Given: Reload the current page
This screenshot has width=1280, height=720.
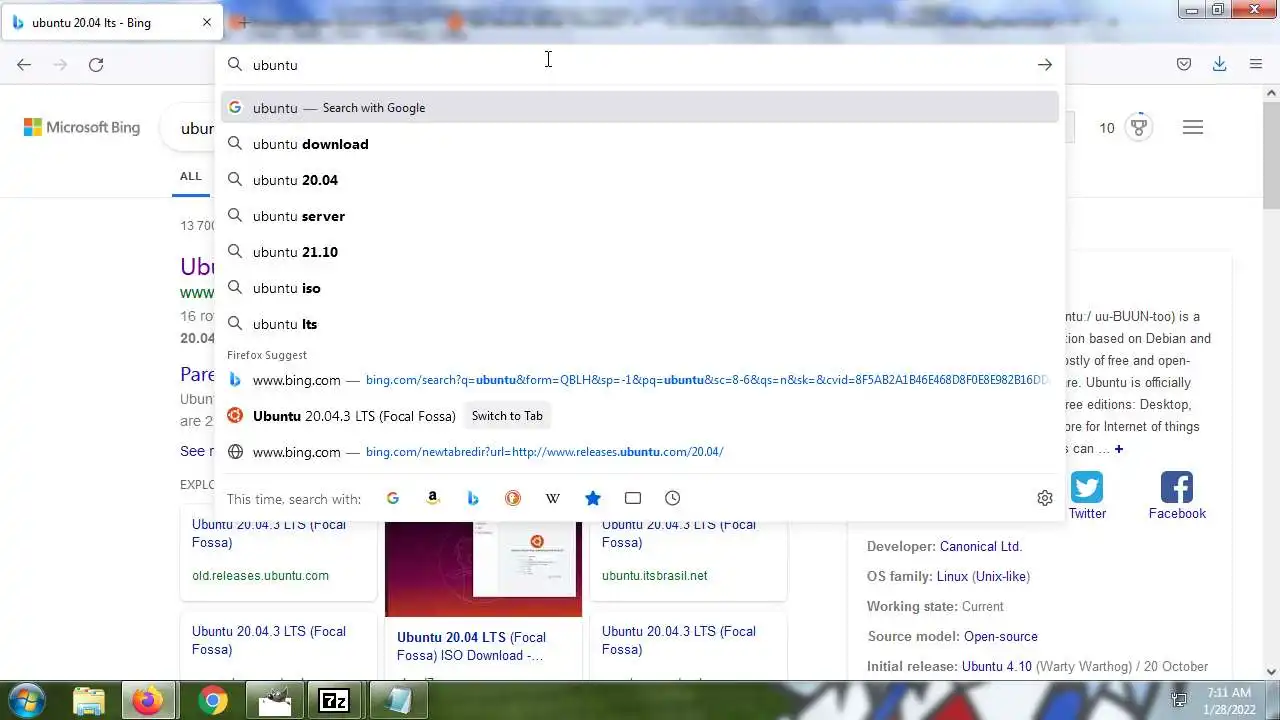Looking at the screenshot, I should (96, 64).
